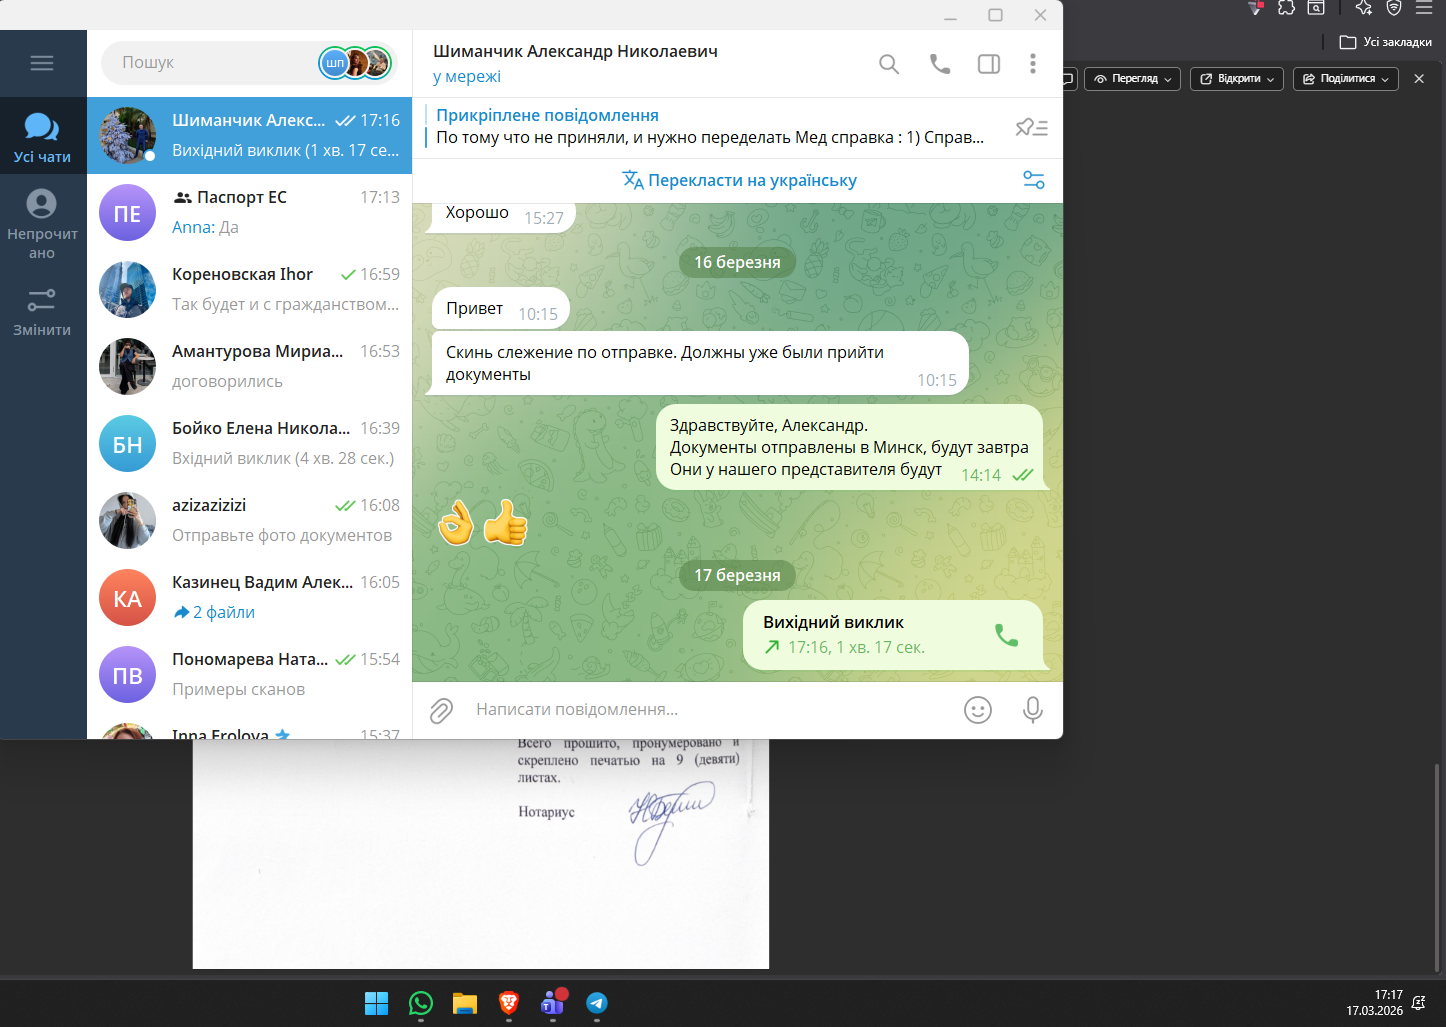Screen dimensions: 1446x1027
Task: Open stories avatars in the search bar
Action: tap(354, 62)
